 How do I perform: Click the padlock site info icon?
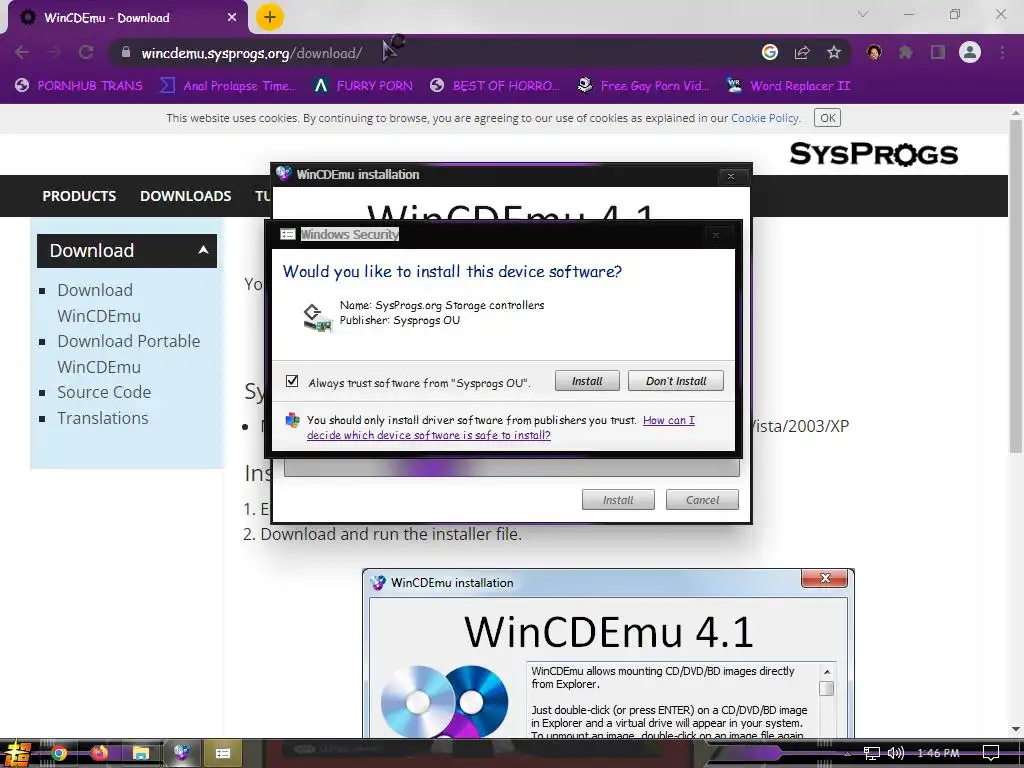point(125,52)
